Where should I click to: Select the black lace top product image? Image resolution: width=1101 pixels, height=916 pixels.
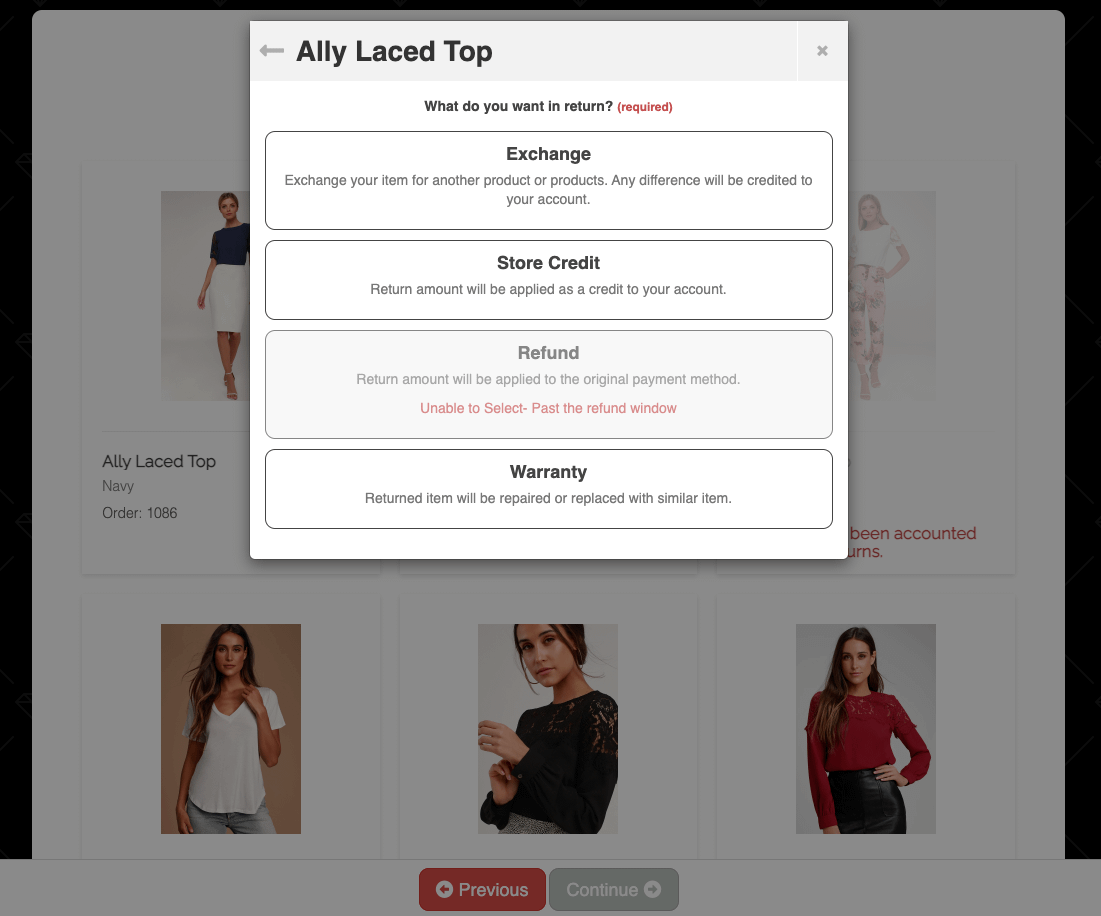pyautogui.click(x=548, y=729)
